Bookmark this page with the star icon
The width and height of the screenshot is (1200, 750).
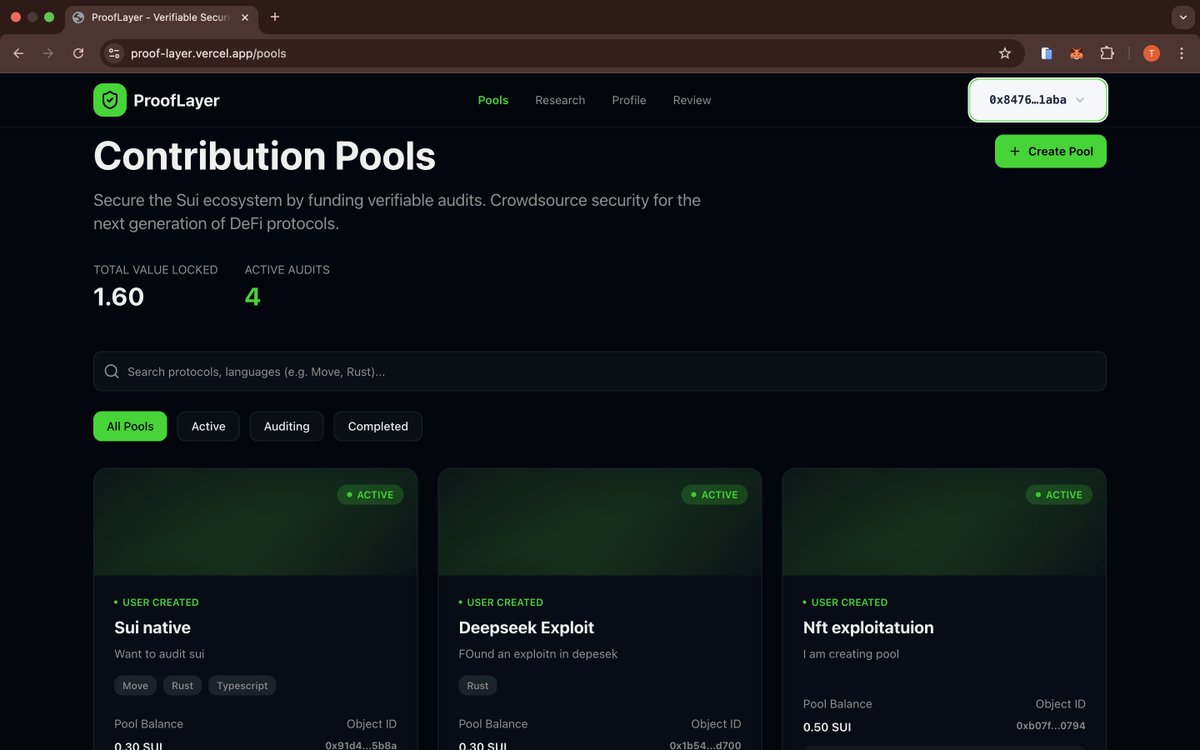(x=1005, y=53)
